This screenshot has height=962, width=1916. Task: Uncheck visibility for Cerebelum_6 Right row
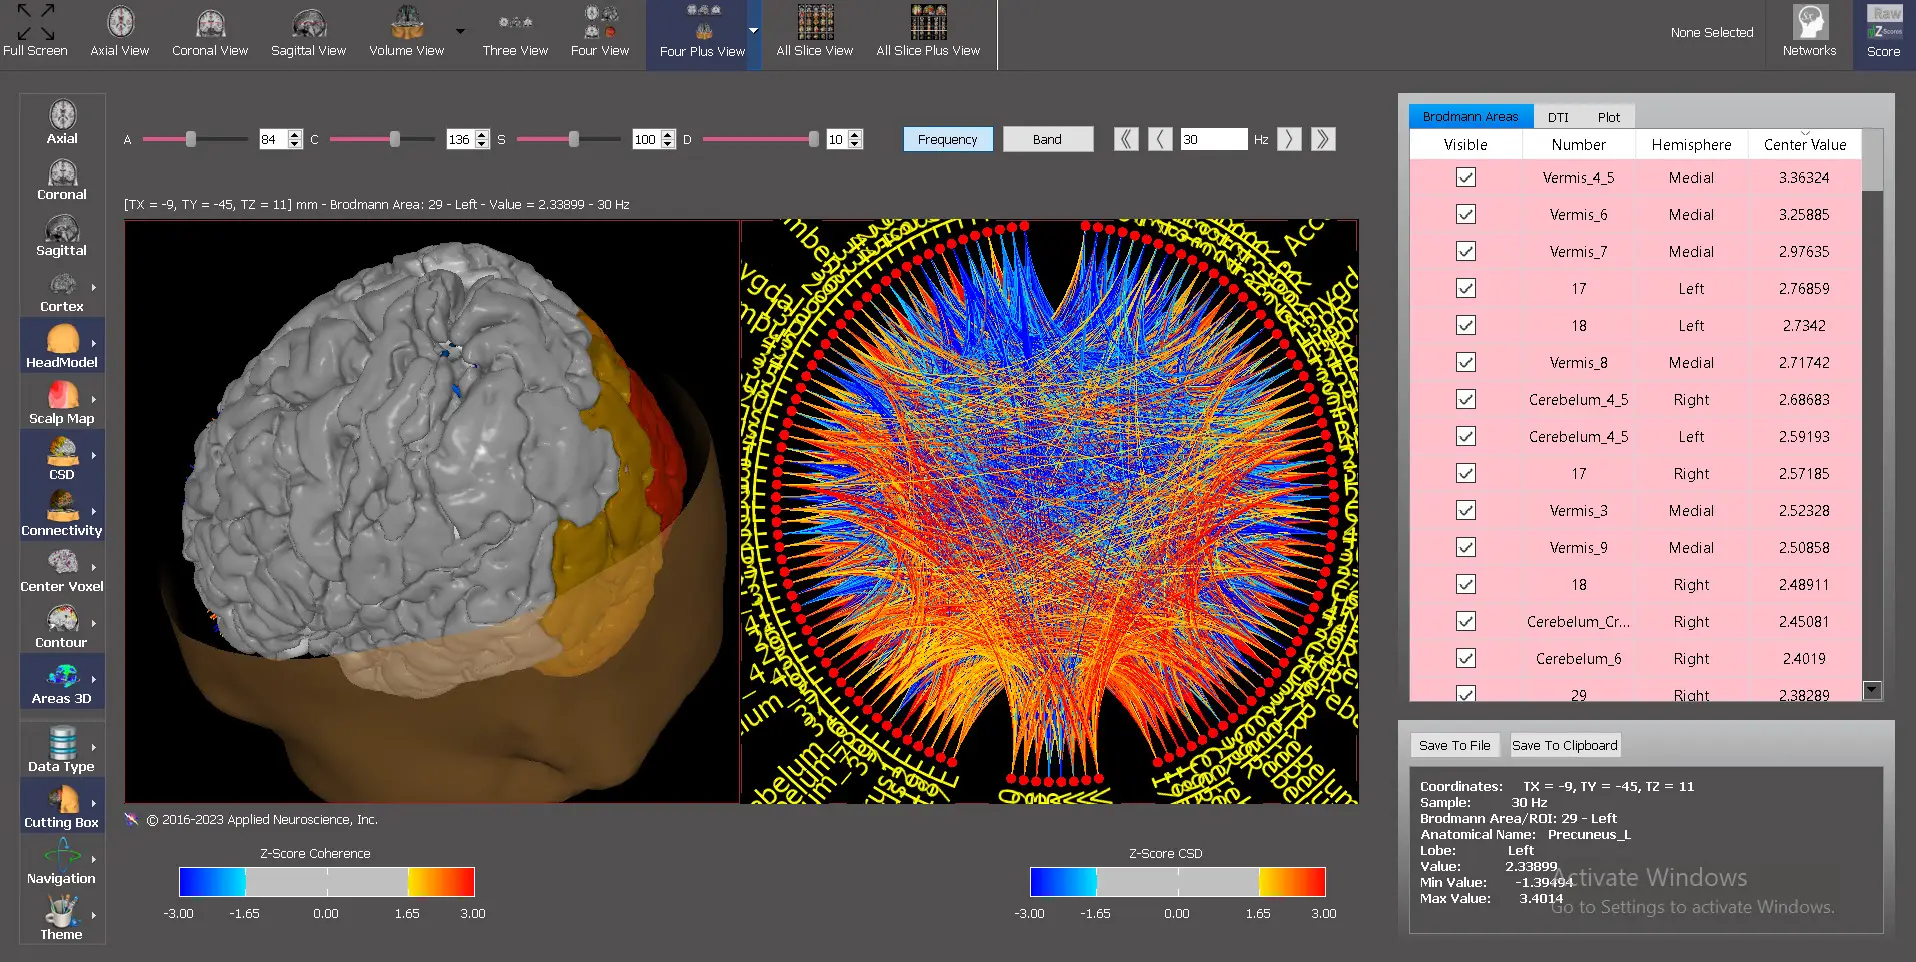point(1466,659)
